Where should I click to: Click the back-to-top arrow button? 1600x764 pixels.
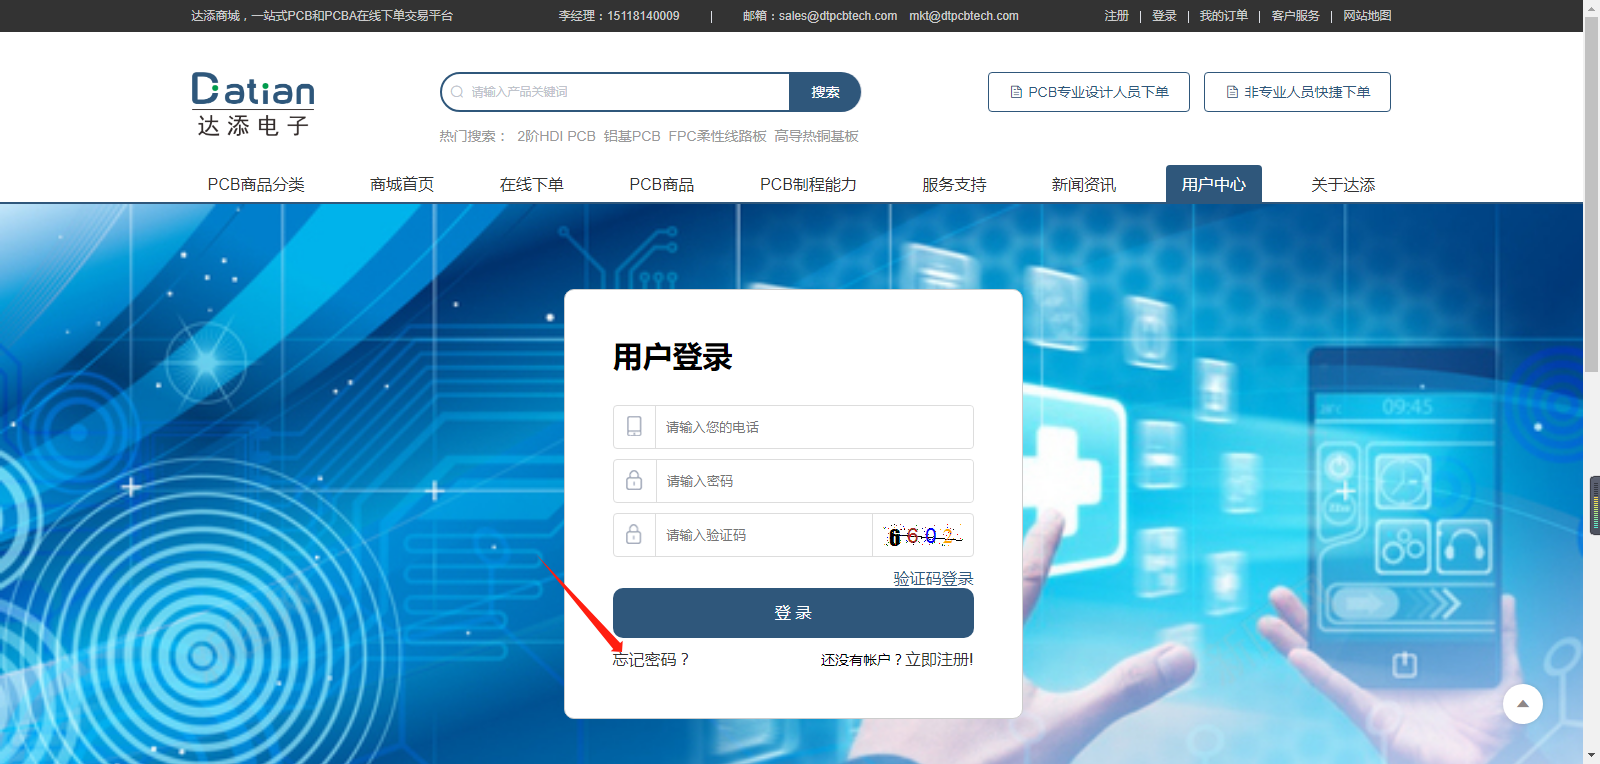pos(1523,704)
